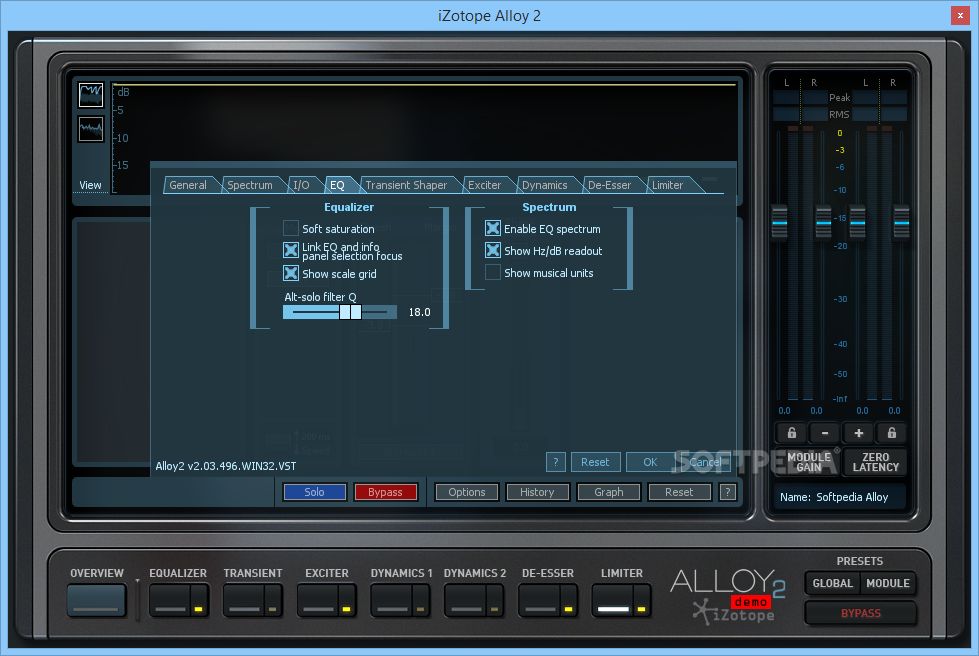
Task: Toggle the Equalizer module power light
Action: click(x=199, y=609)
